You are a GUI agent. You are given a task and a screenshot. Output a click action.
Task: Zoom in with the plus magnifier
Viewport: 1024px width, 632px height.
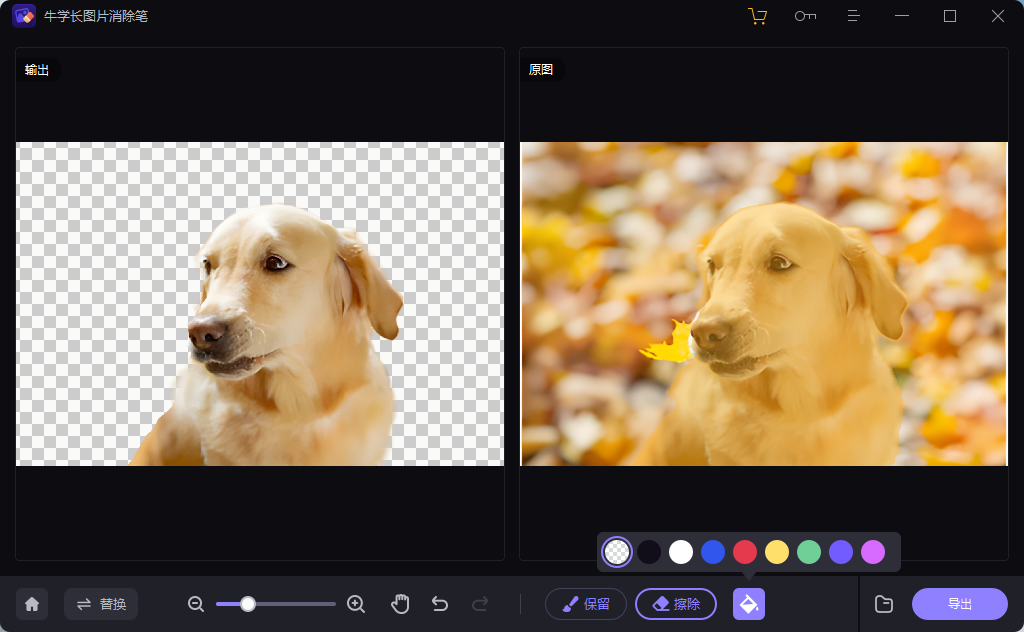tap(356, 604)
